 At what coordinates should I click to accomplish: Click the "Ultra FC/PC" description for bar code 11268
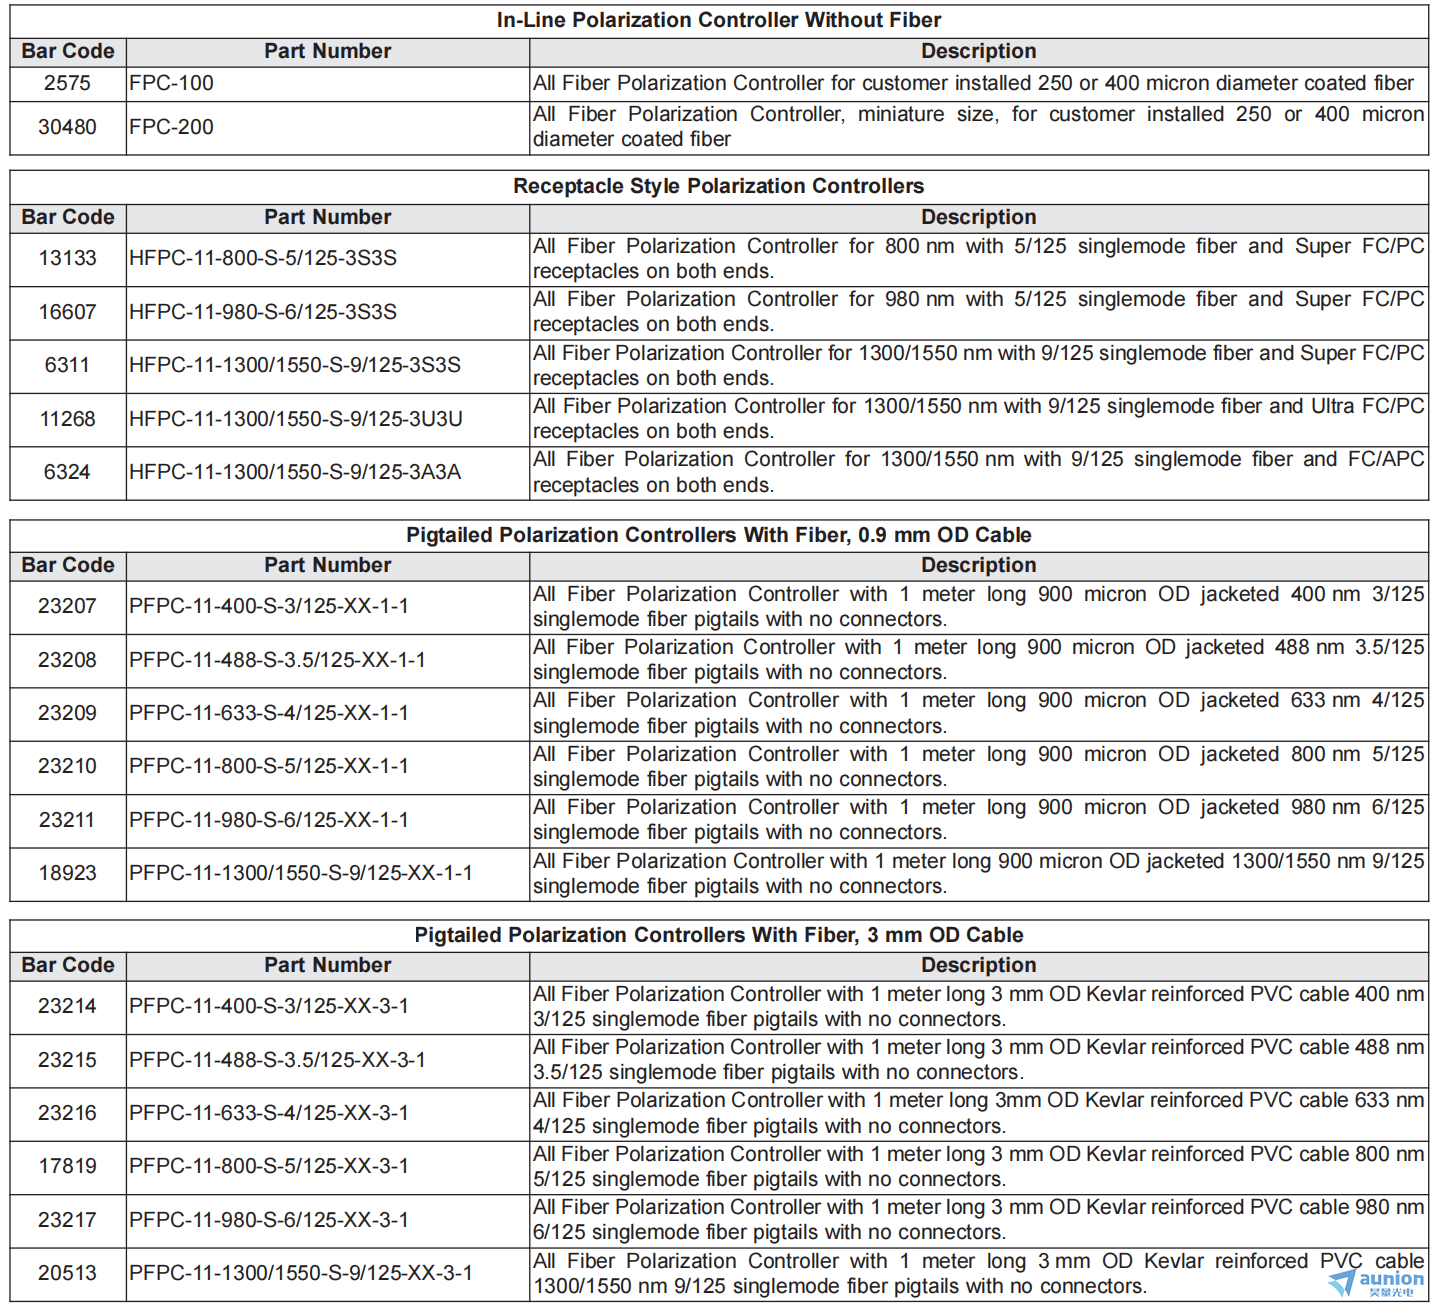tap(978, 419)
